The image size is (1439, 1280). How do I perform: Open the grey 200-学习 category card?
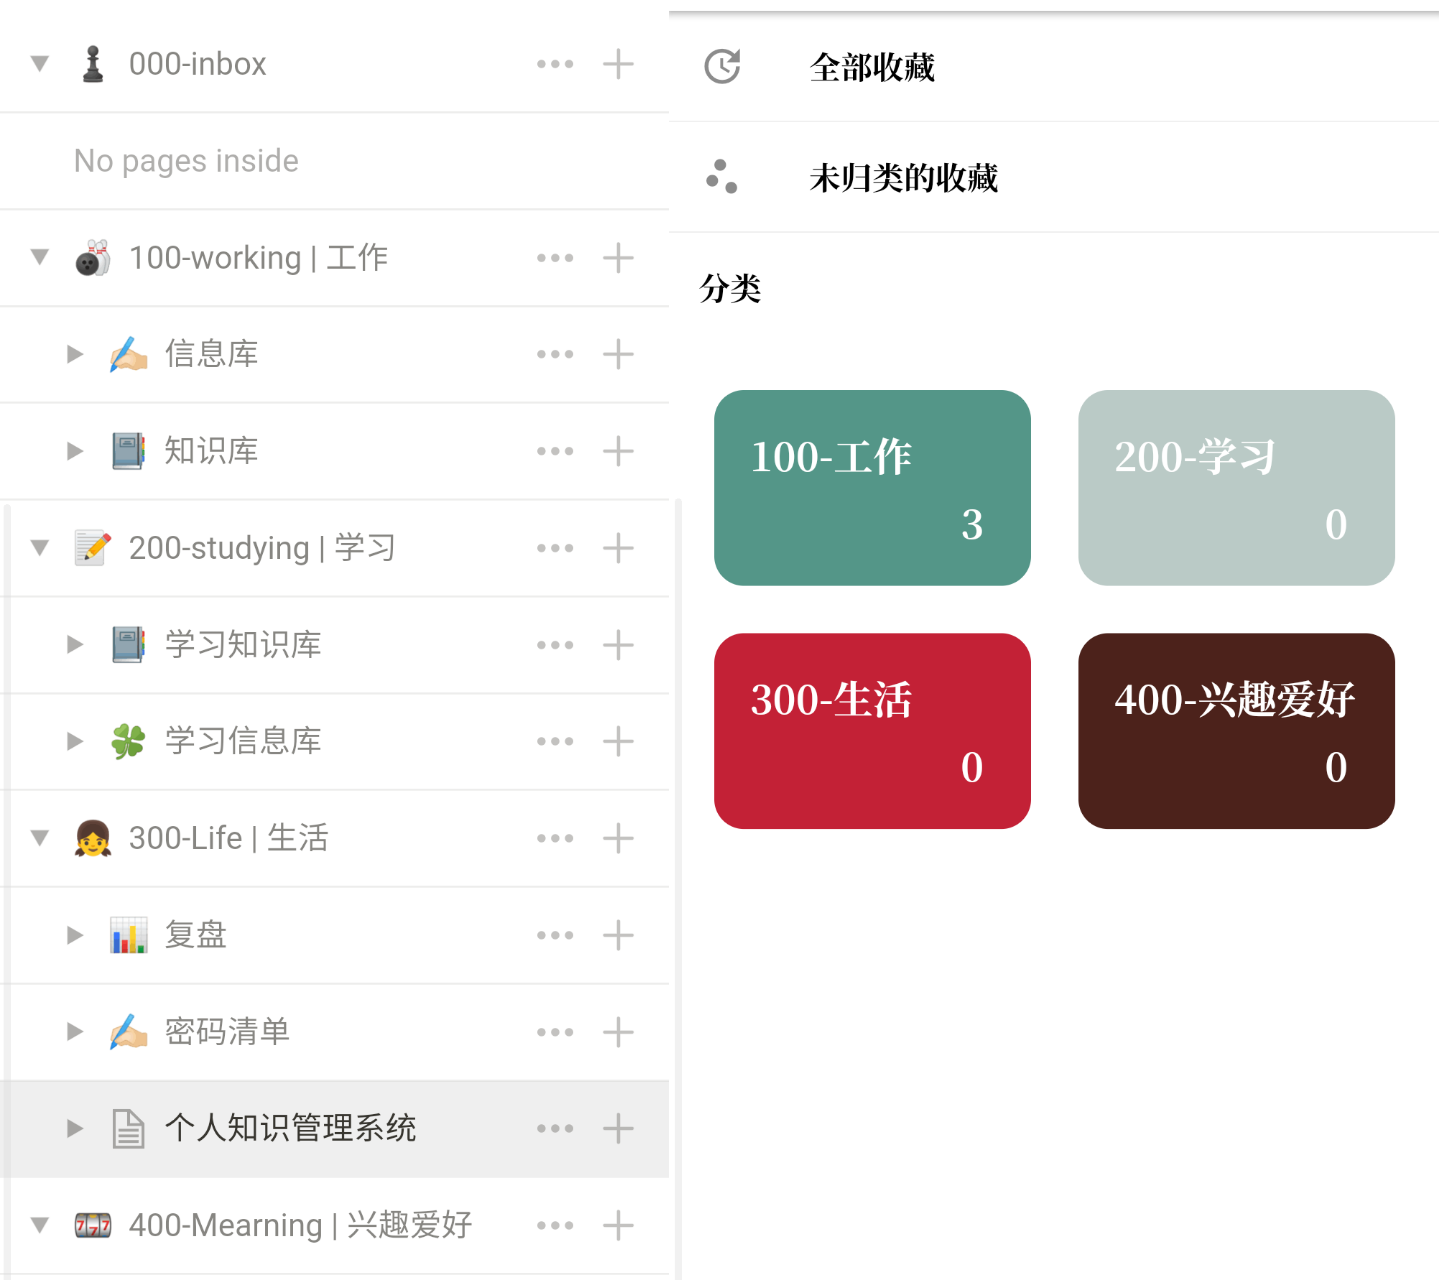pos(1236,488)
